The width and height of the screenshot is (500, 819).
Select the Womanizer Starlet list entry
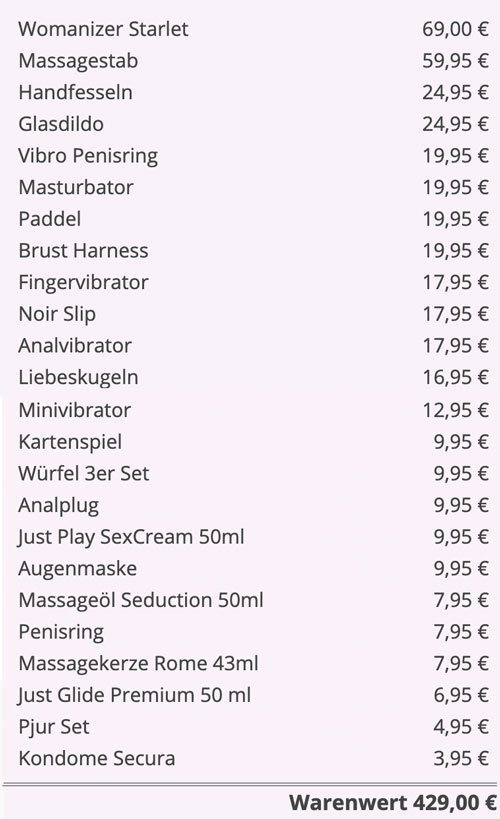[103, 29]
